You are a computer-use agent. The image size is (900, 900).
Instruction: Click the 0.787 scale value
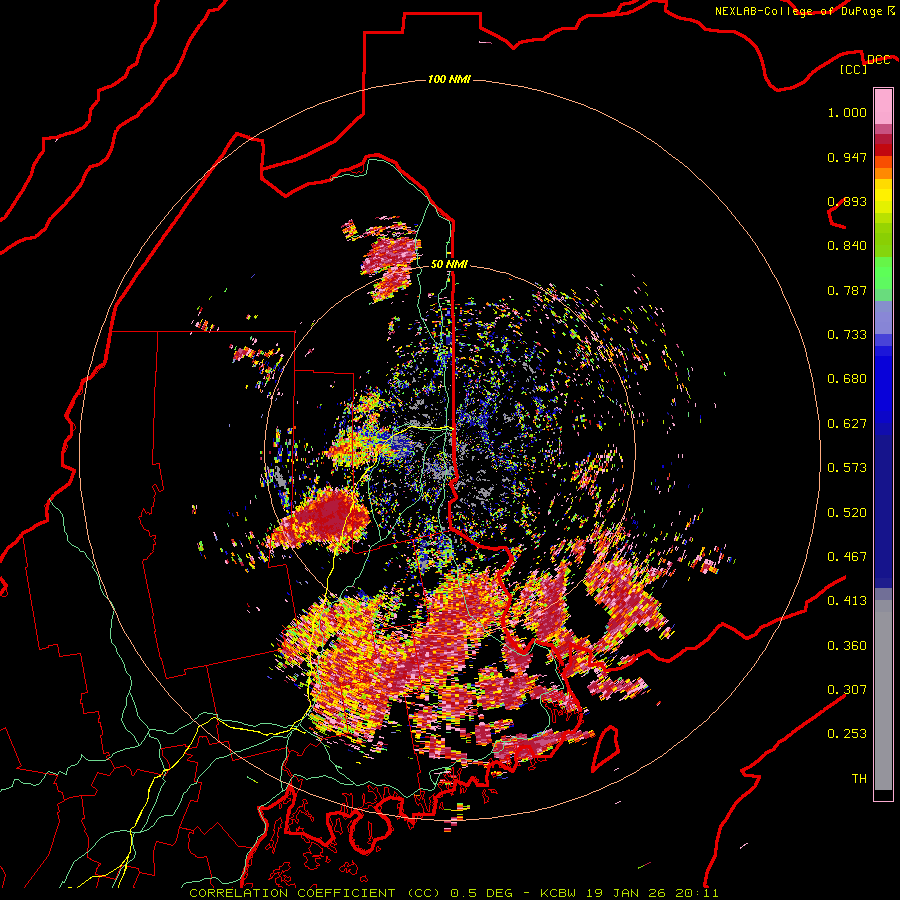point(847,290)
